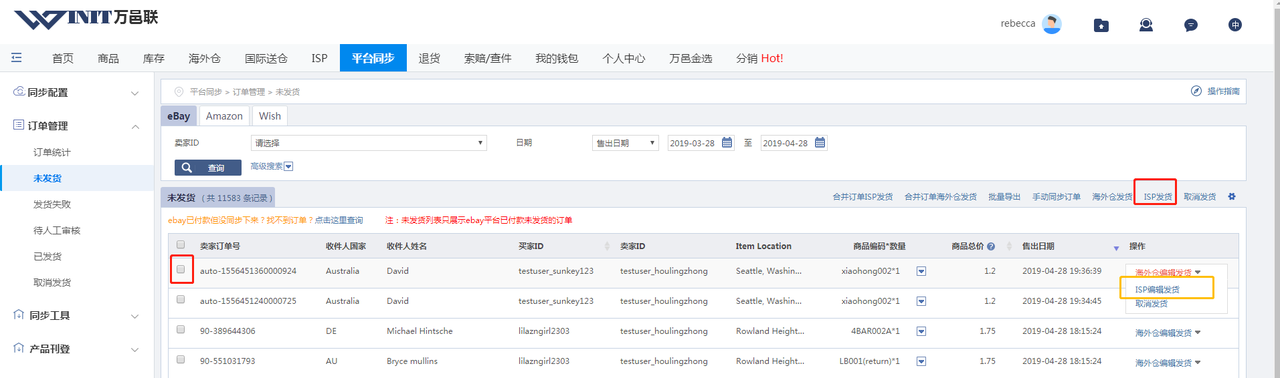This screenshot has width=1280, height=378.
Task: Expand the 高级搜索 advanced search toggle
Action: click(288, 167)
